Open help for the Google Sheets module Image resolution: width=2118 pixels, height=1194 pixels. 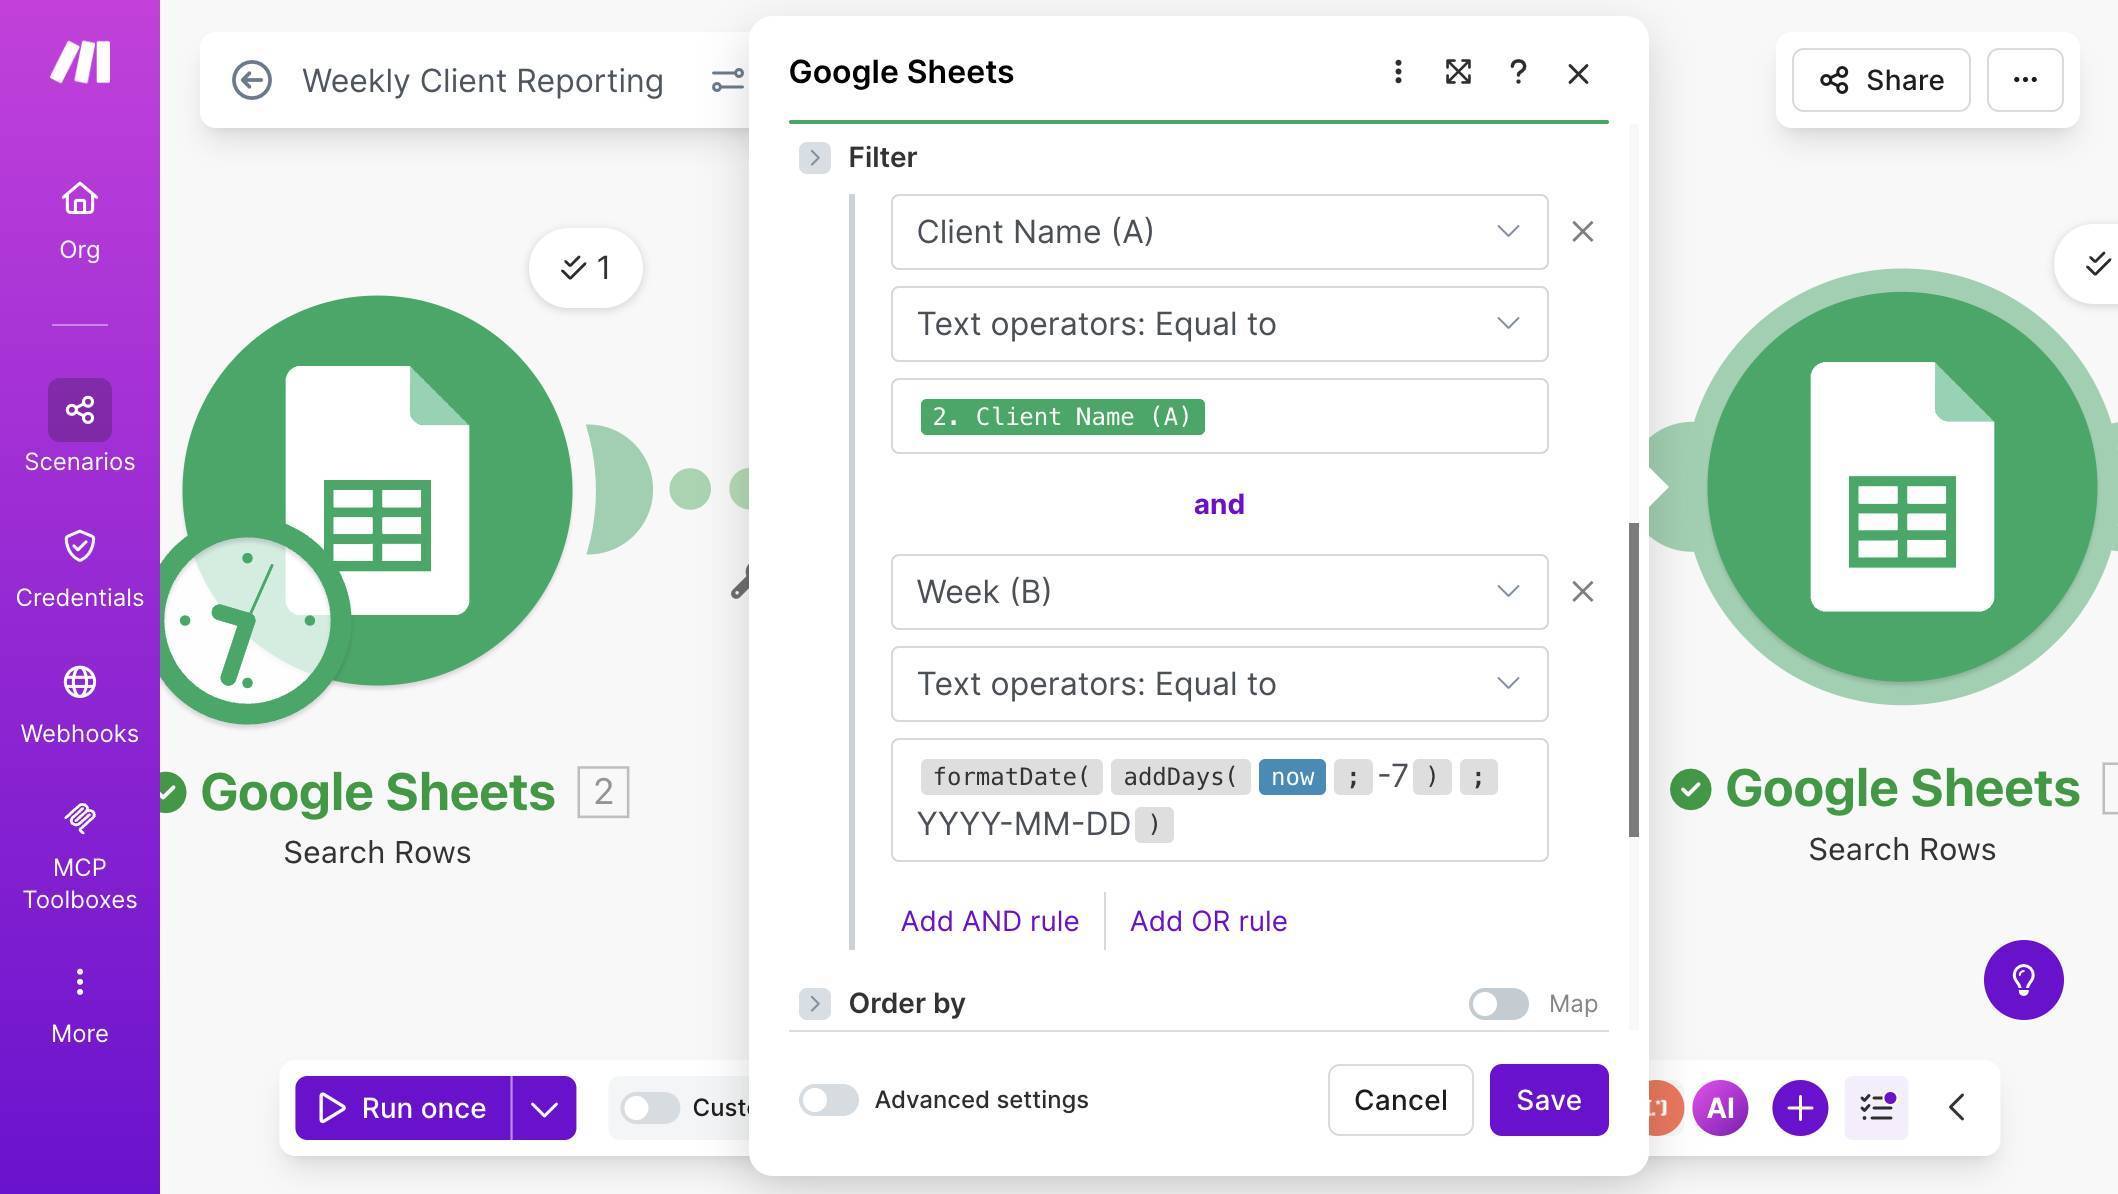(1518, 72)
